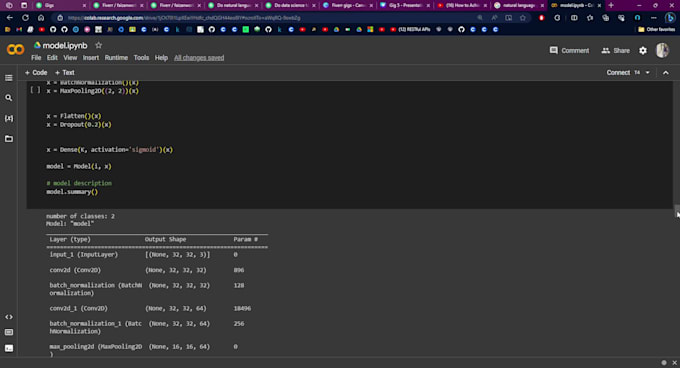
Task: Add a cell with + Code button
Action: pyautogui.click(x=36, y=72)
